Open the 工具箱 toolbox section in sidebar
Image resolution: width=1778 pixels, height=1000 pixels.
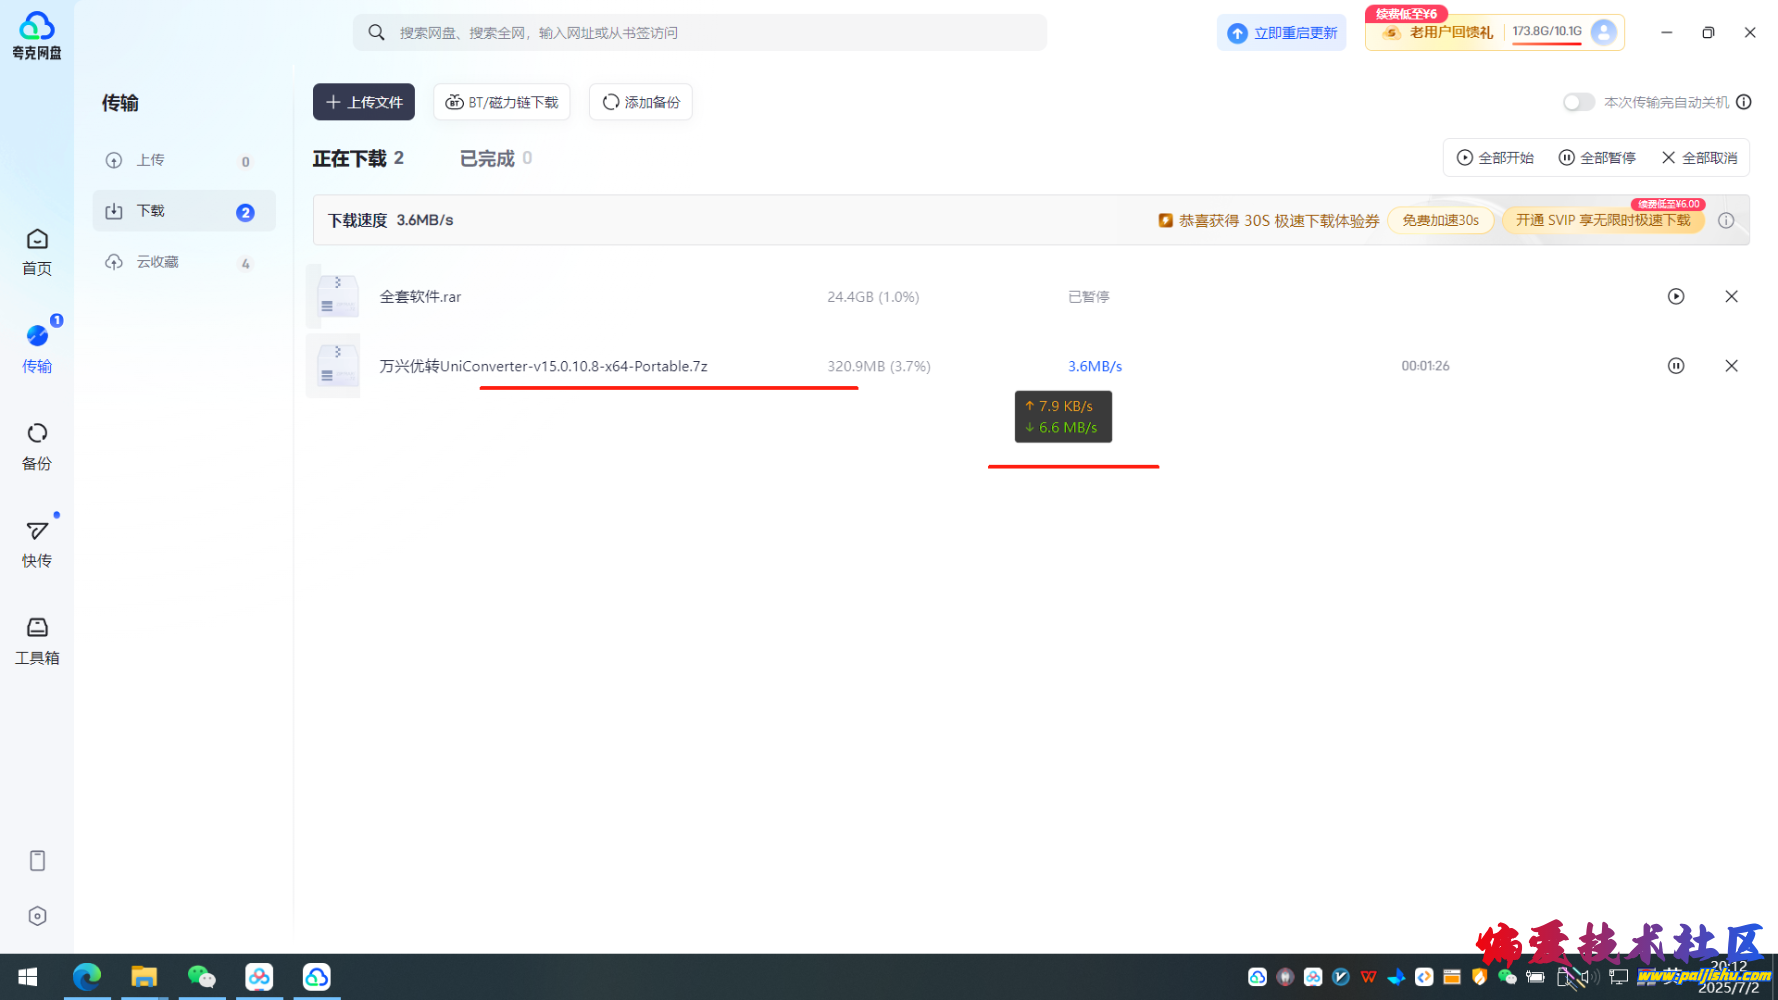pyautogui.click(x=37, y=639)
